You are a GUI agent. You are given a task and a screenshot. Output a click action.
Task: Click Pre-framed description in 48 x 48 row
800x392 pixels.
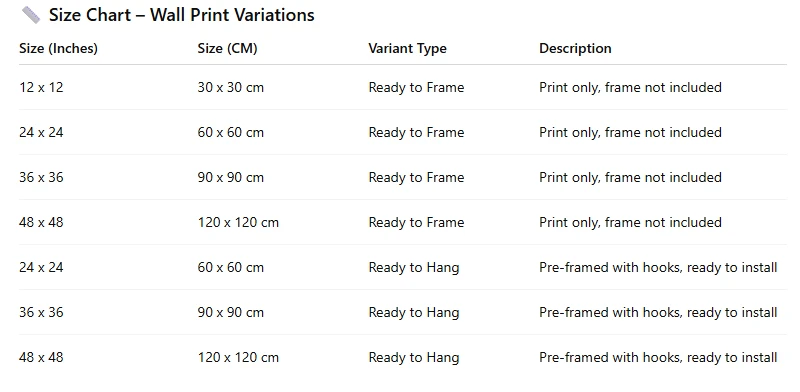point(658,357)
